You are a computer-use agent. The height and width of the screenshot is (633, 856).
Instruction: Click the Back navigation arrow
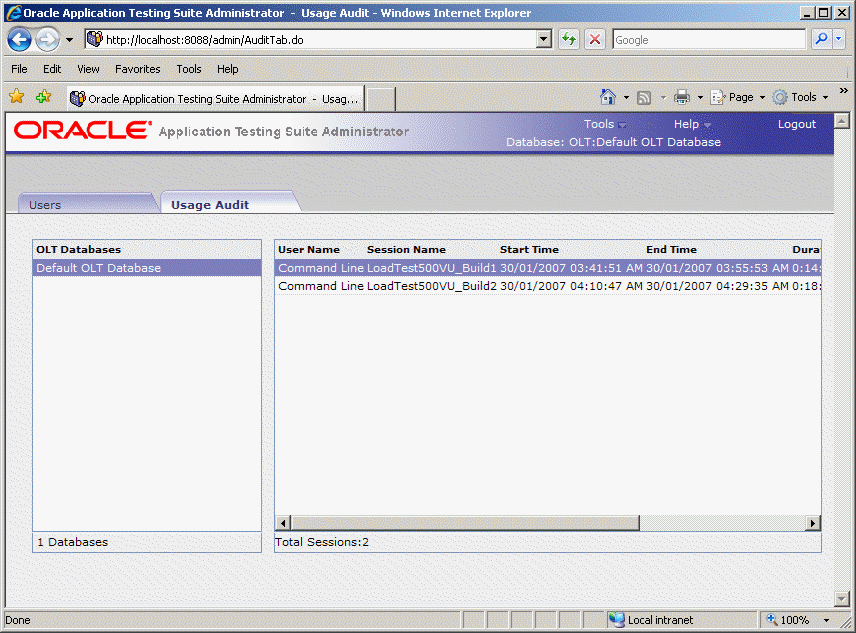pos(19,39)
